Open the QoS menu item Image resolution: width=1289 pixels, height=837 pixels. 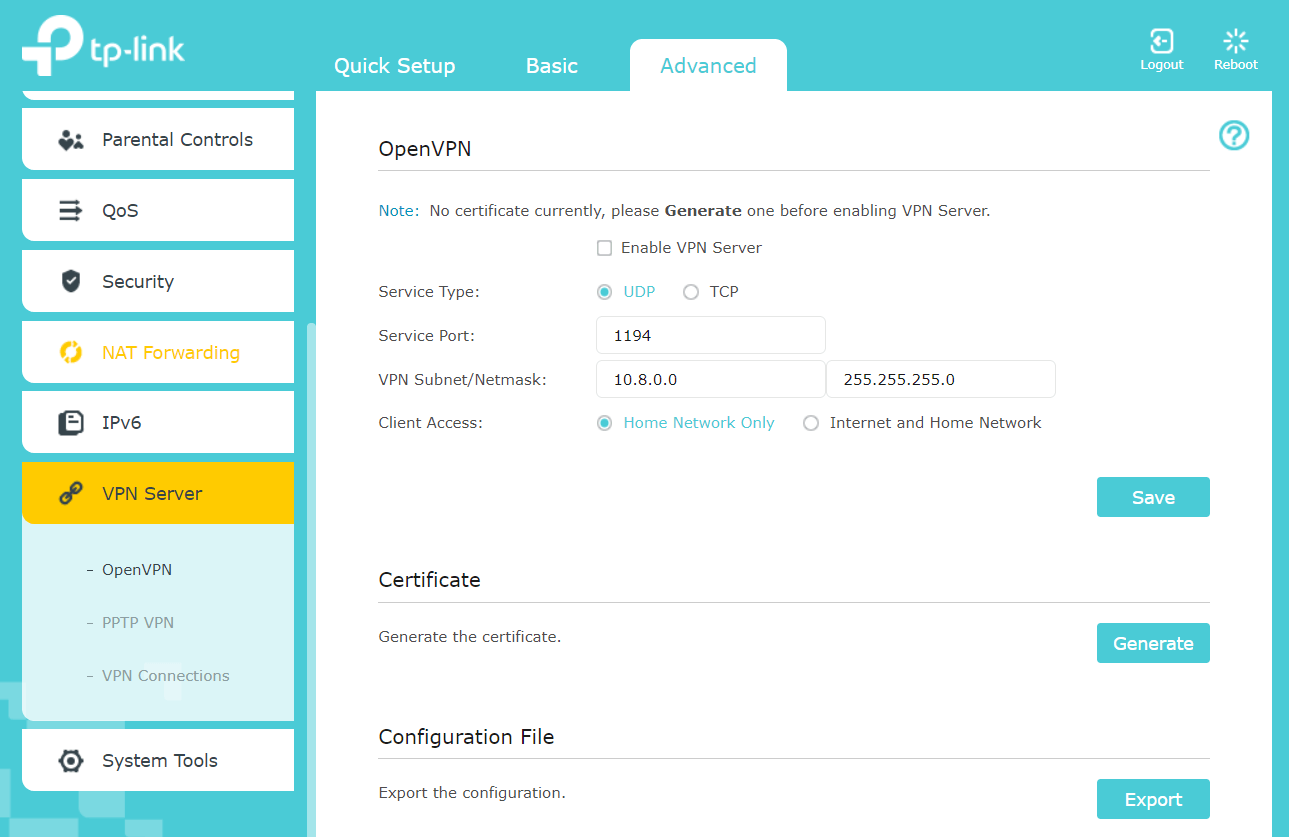[x=158, y=211]
